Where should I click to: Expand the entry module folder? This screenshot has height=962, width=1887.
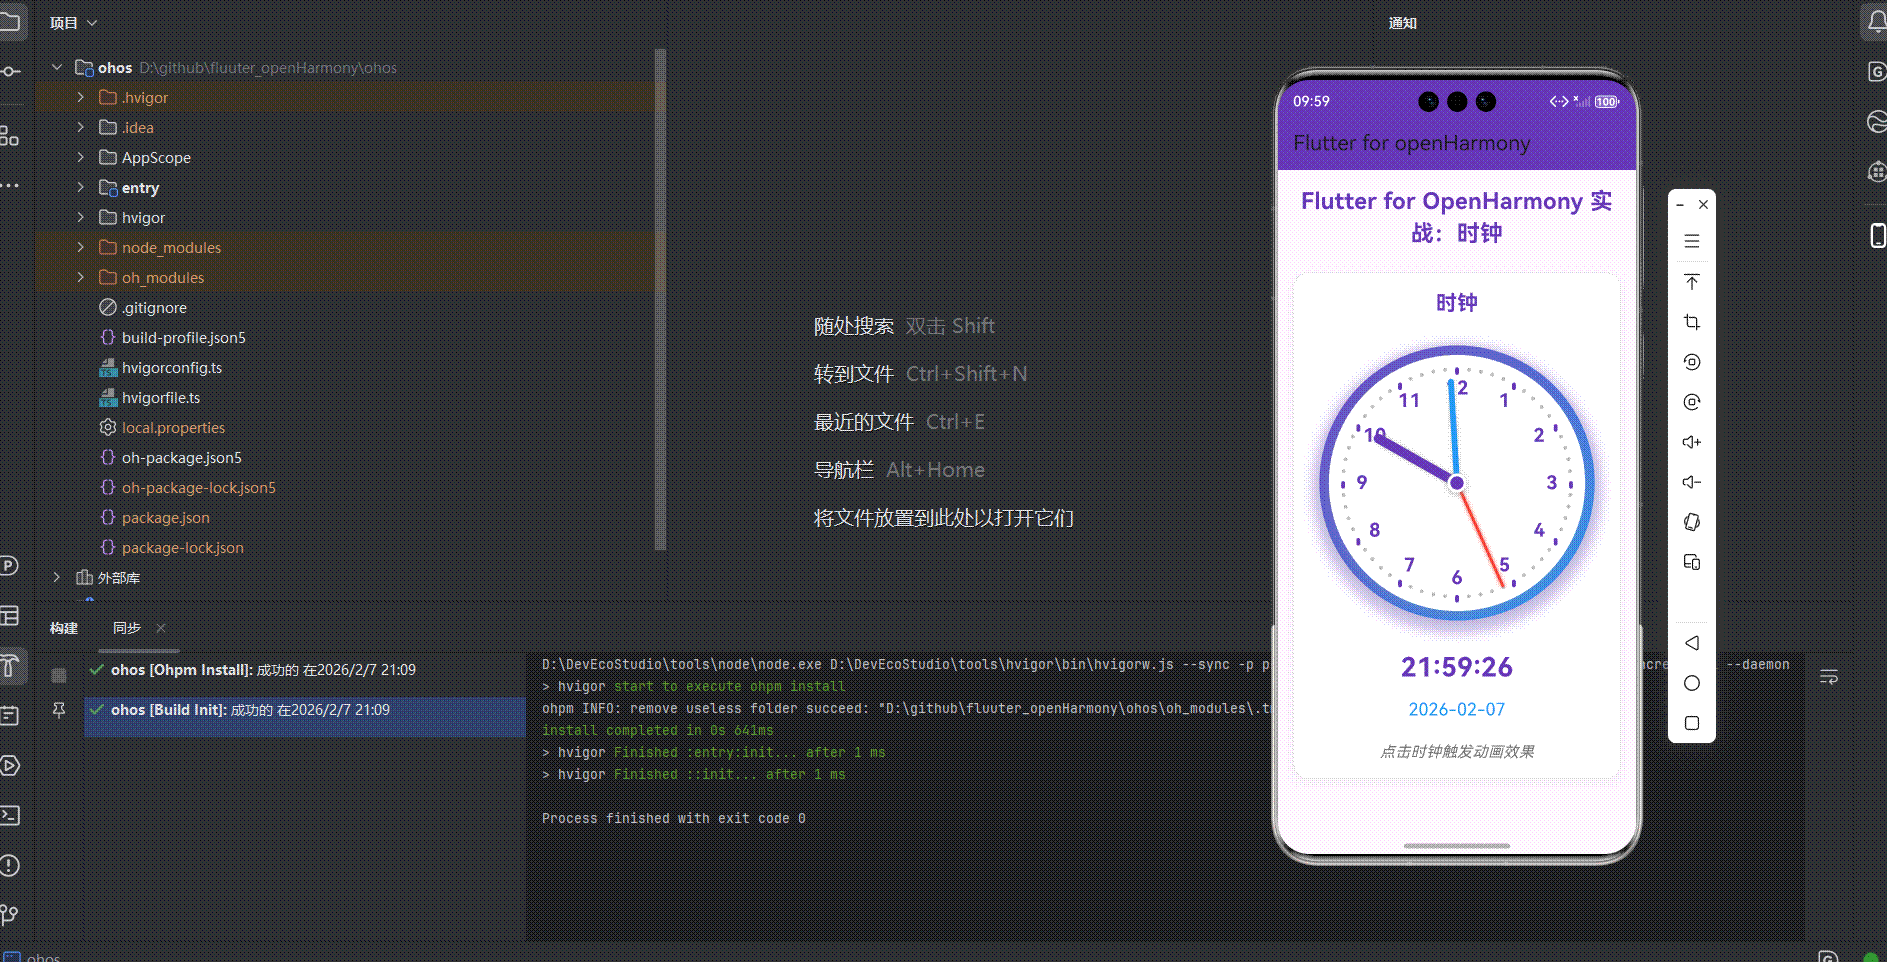coord(81,187)
